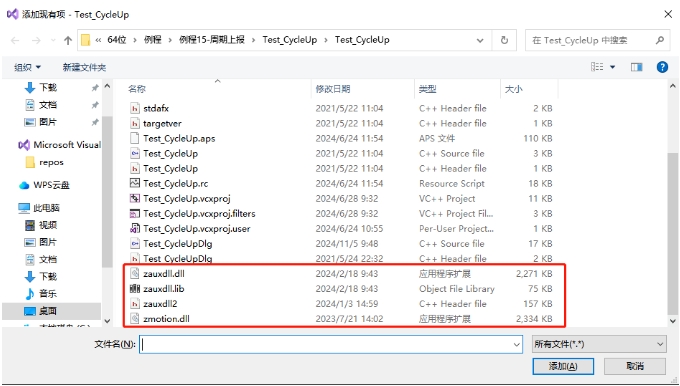Select Test_CycleUp.rc resource script icon
Viewport: 680px width, 386px height.
135,183
